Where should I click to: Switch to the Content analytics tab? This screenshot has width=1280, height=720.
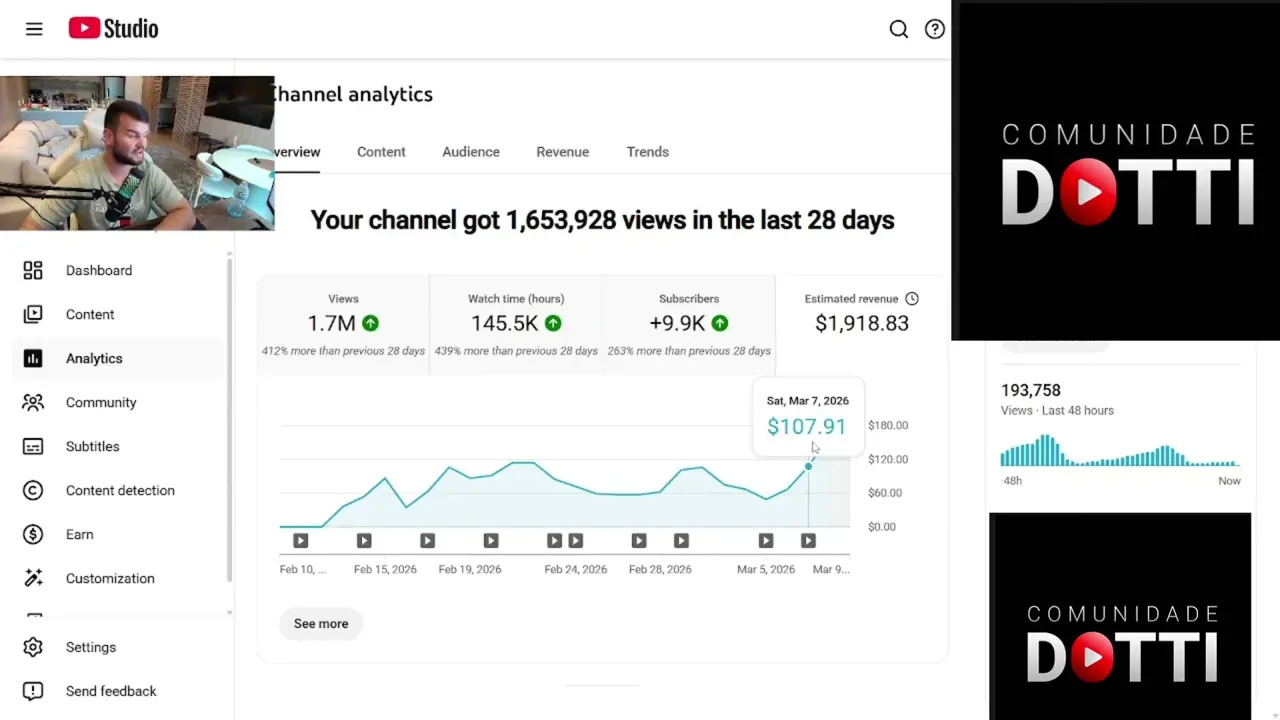381,152
